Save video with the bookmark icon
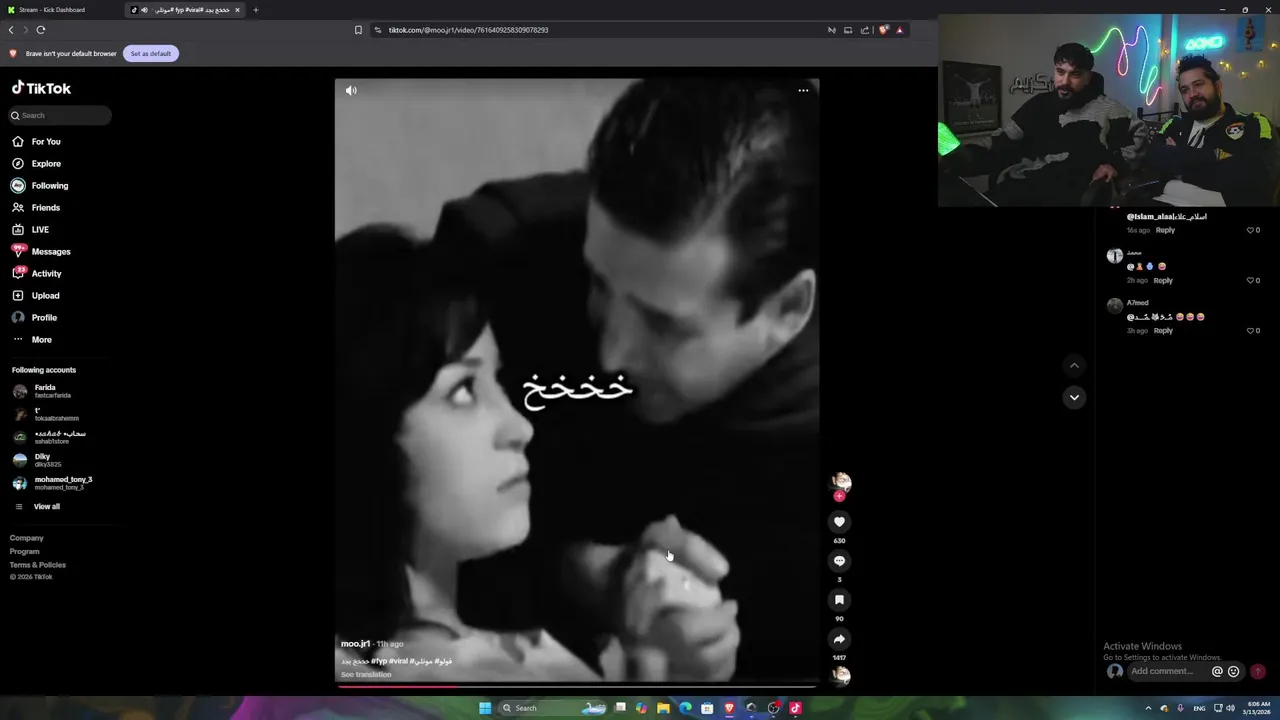 [839, 599]
